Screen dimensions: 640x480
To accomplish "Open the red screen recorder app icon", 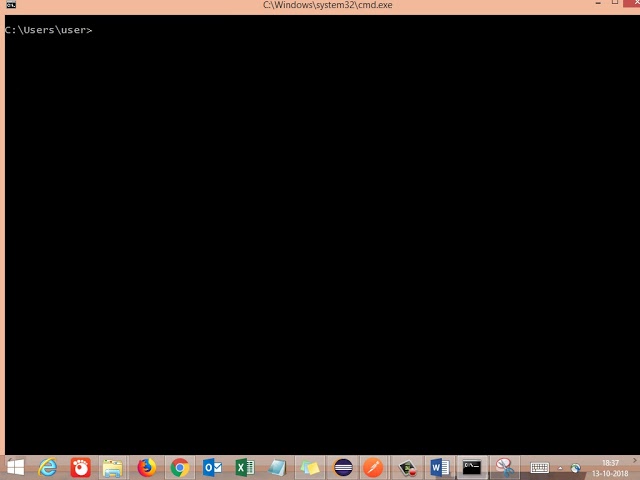I will click(80, 467).
